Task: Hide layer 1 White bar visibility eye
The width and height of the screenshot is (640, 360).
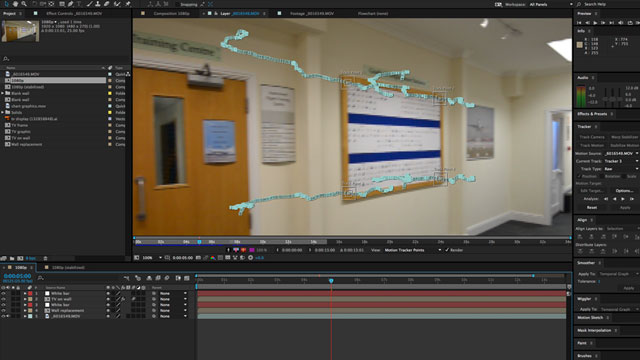Action: pyautogui.click(x=3, y=293)
